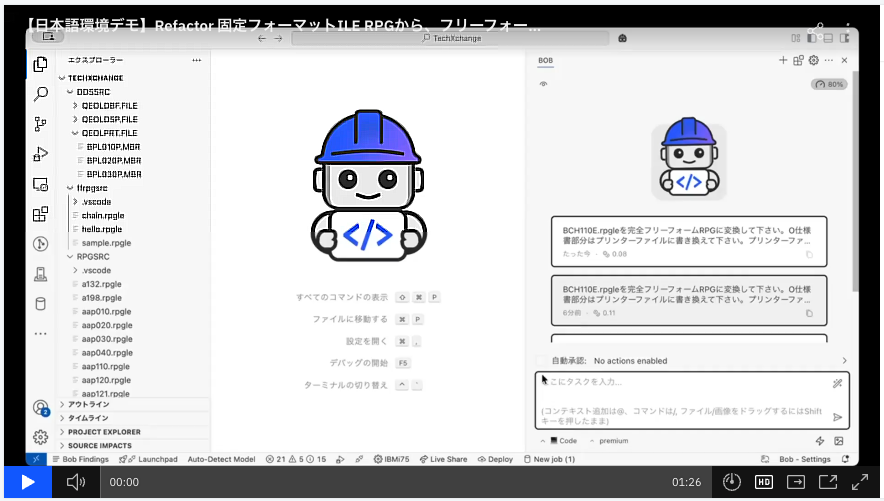The height and width of the screenshot is (501, 884).
Task: Click the lightning bolt icon below input
Action: tap(820, 441)
